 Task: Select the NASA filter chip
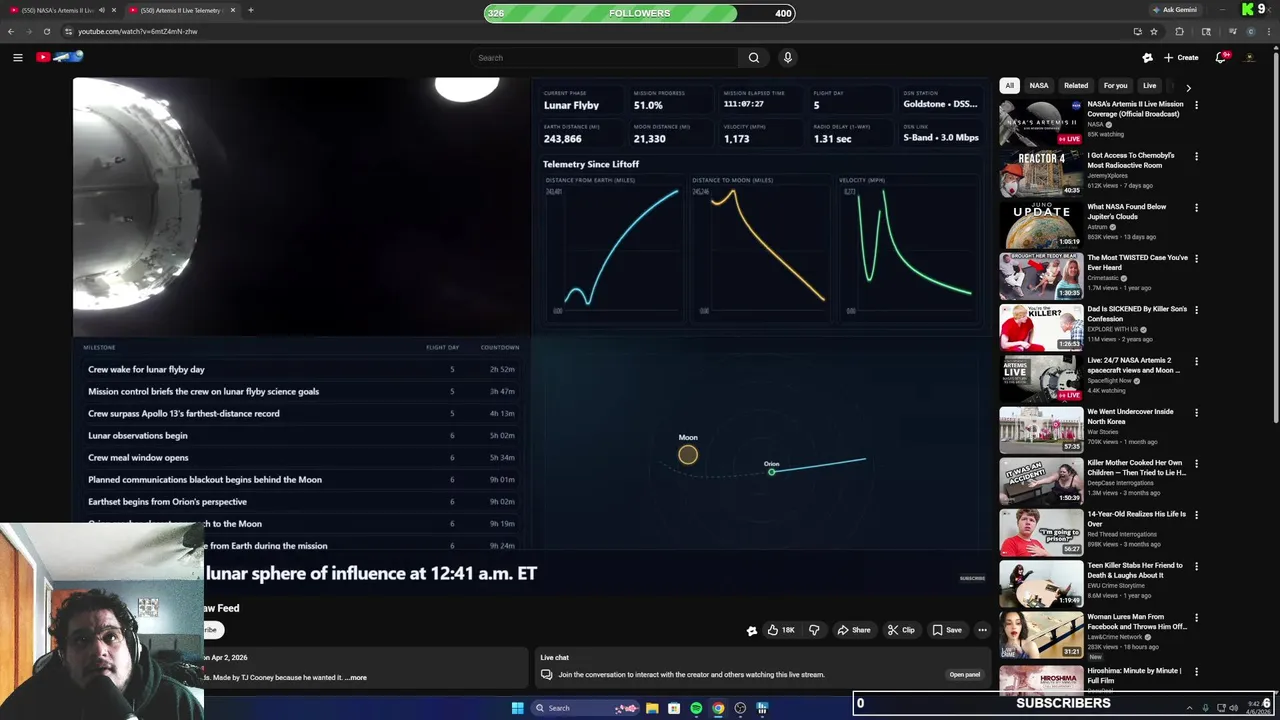pyautogui.click(x=1039, y=86)
